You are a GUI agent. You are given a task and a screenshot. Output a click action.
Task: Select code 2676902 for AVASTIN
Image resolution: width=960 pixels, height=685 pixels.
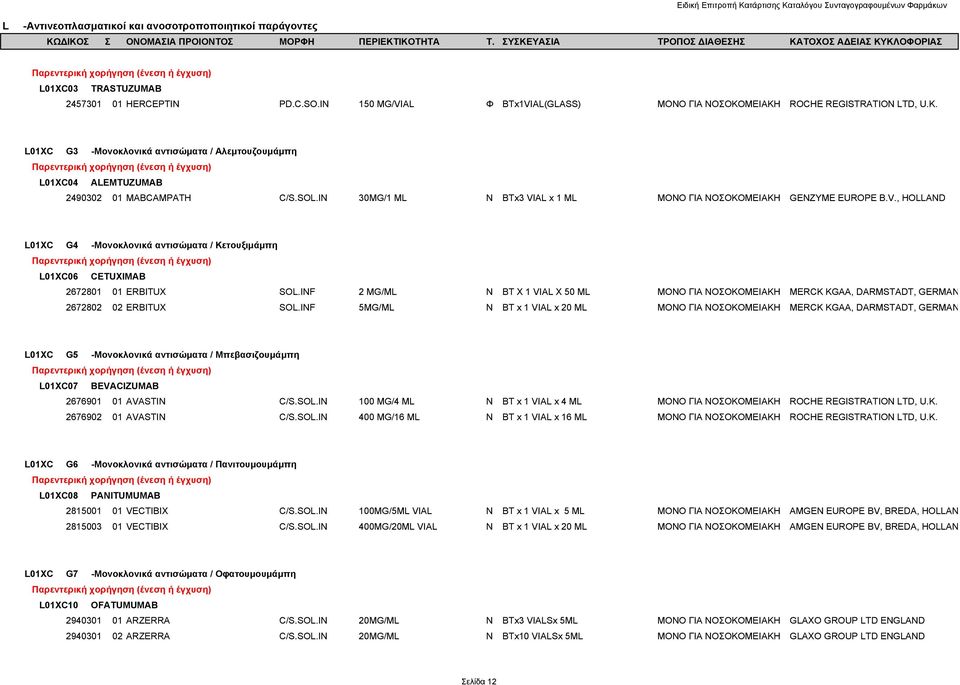click(x=83, y=417)
